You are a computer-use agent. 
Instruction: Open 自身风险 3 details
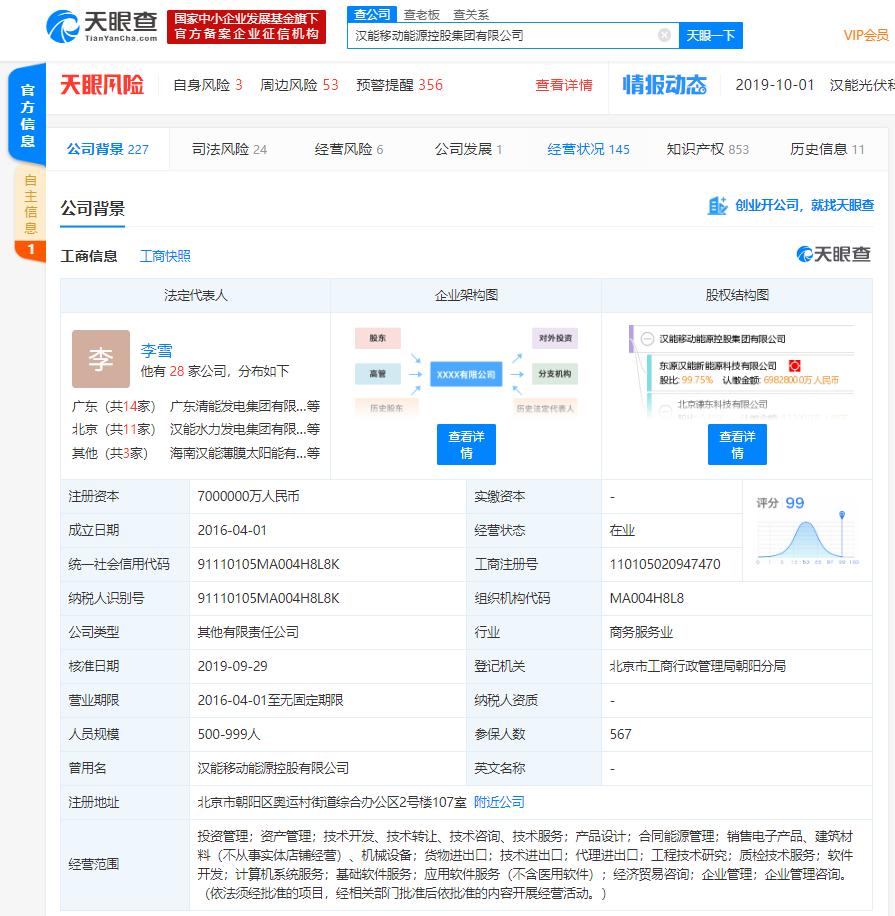click(208, 85)
